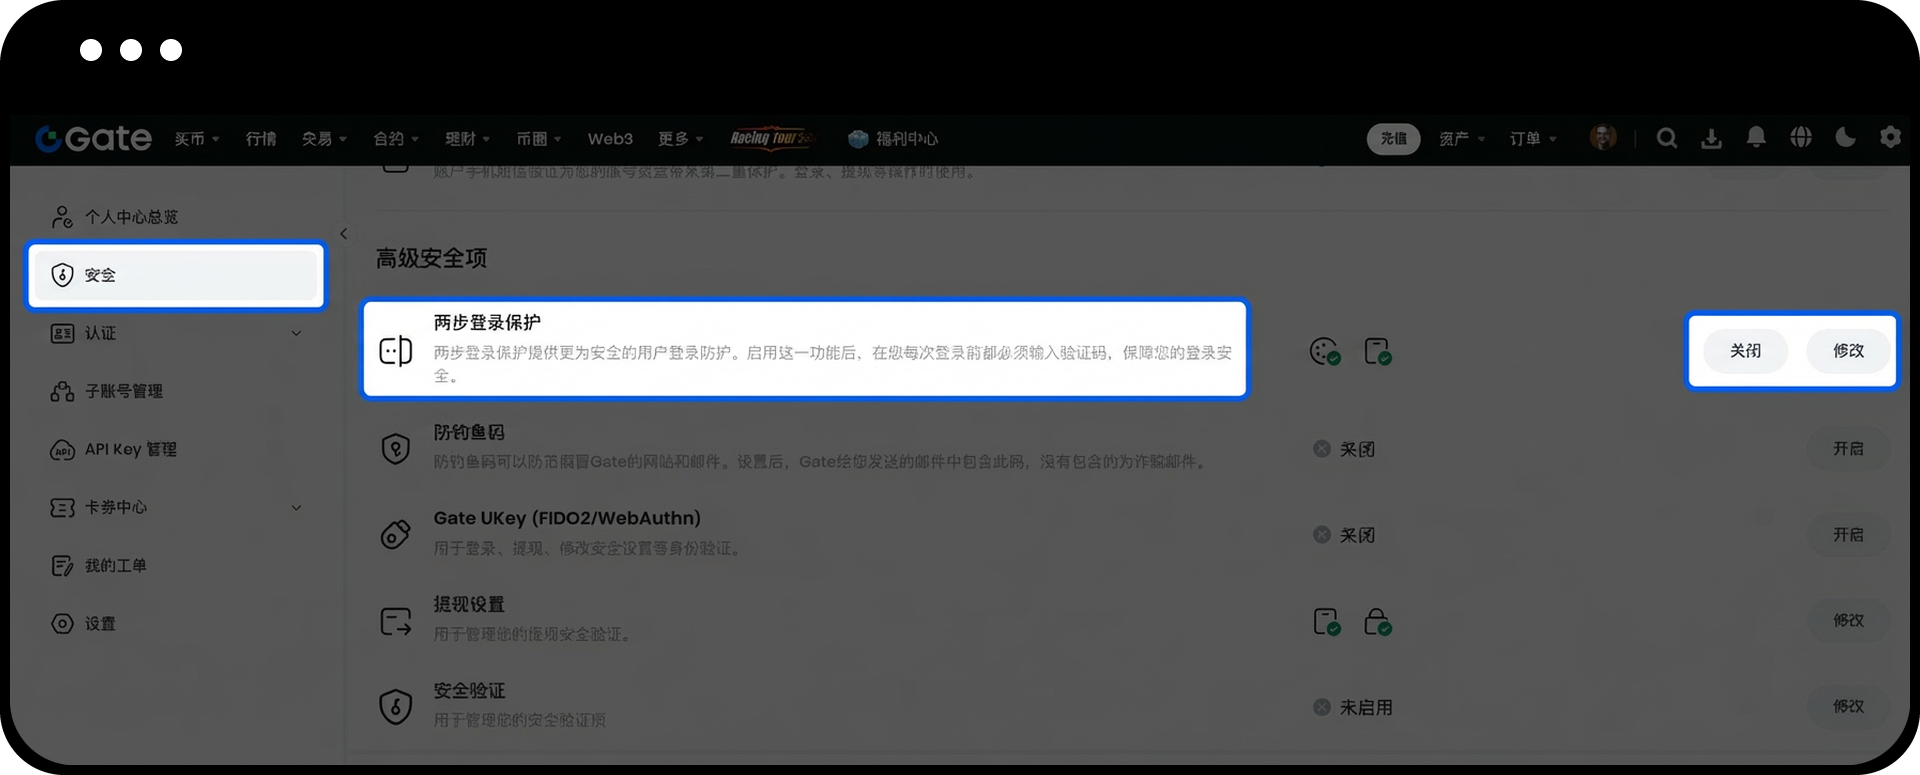This screenshot has height=775, width=1920.
Task: Turn off two-step login protection with 关闭
Action: 1745,351
